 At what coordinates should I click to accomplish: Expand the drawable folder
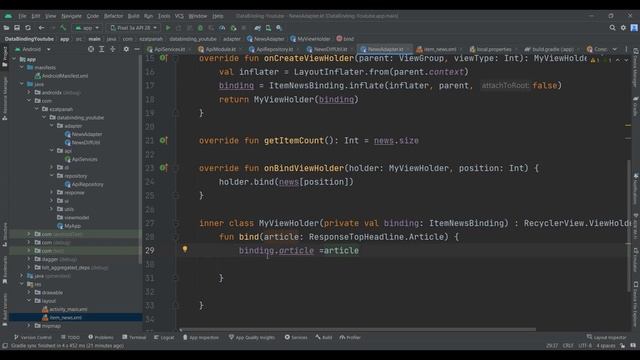click(29, 292)
